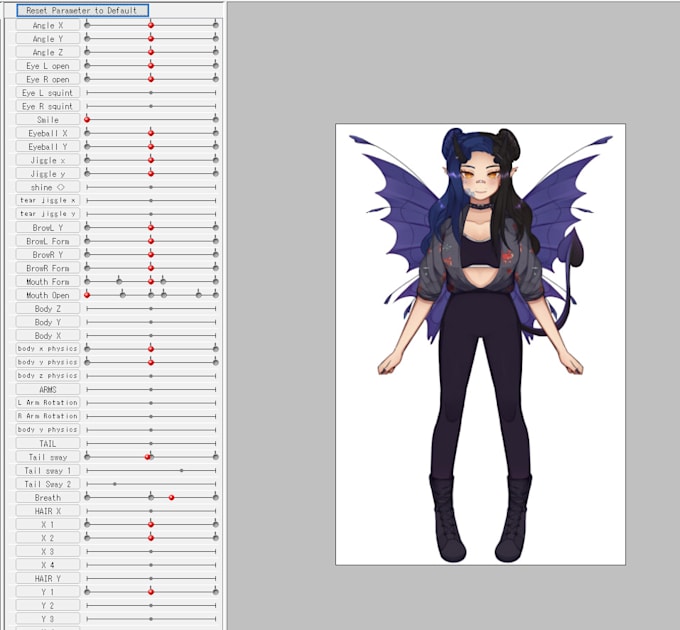Viewport: 680px width, 630px height.
Task: Select the Y 2 parameter label
Action: pyautogui.click(x=48, y=605)
